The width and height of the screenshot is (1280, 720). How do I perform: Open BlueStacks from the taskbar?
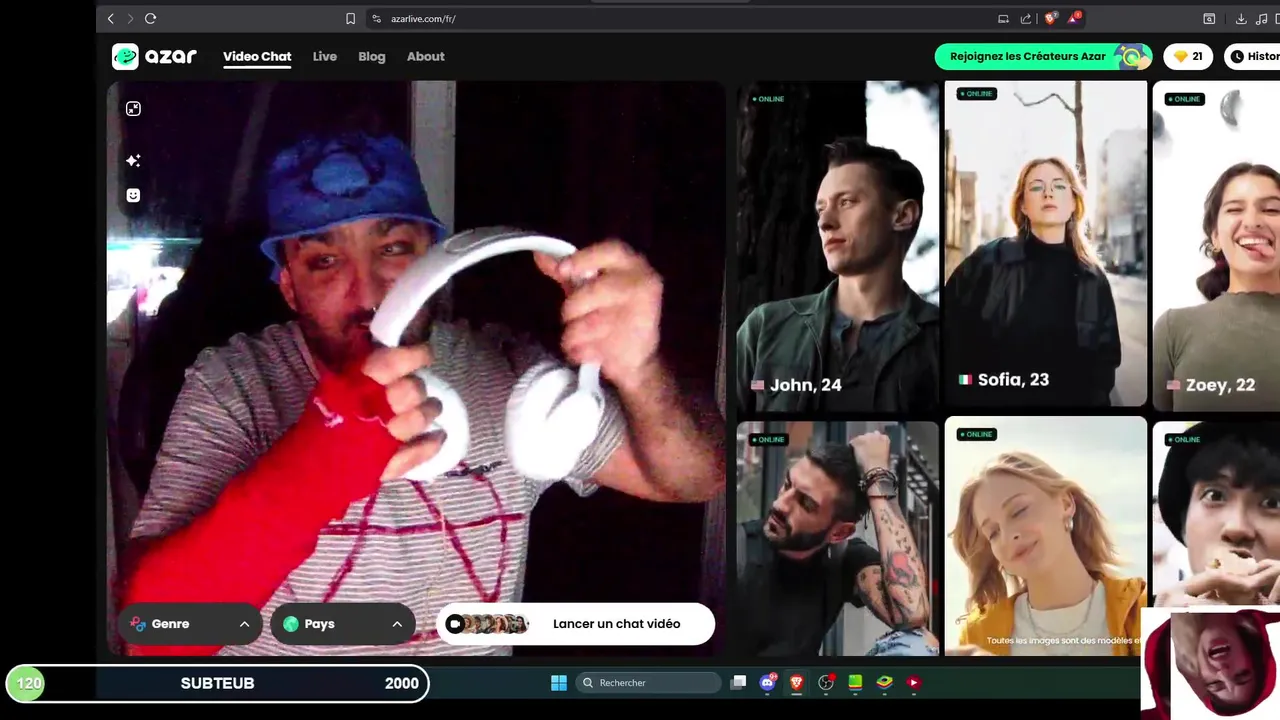[884, 683]
